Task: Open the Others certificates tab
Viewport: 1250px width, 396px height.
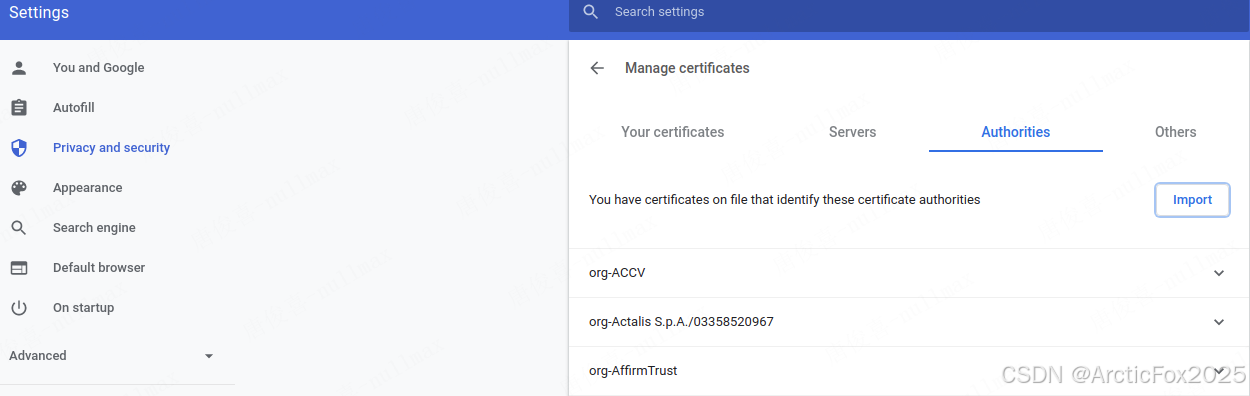Action: [x=1175, y=132]
